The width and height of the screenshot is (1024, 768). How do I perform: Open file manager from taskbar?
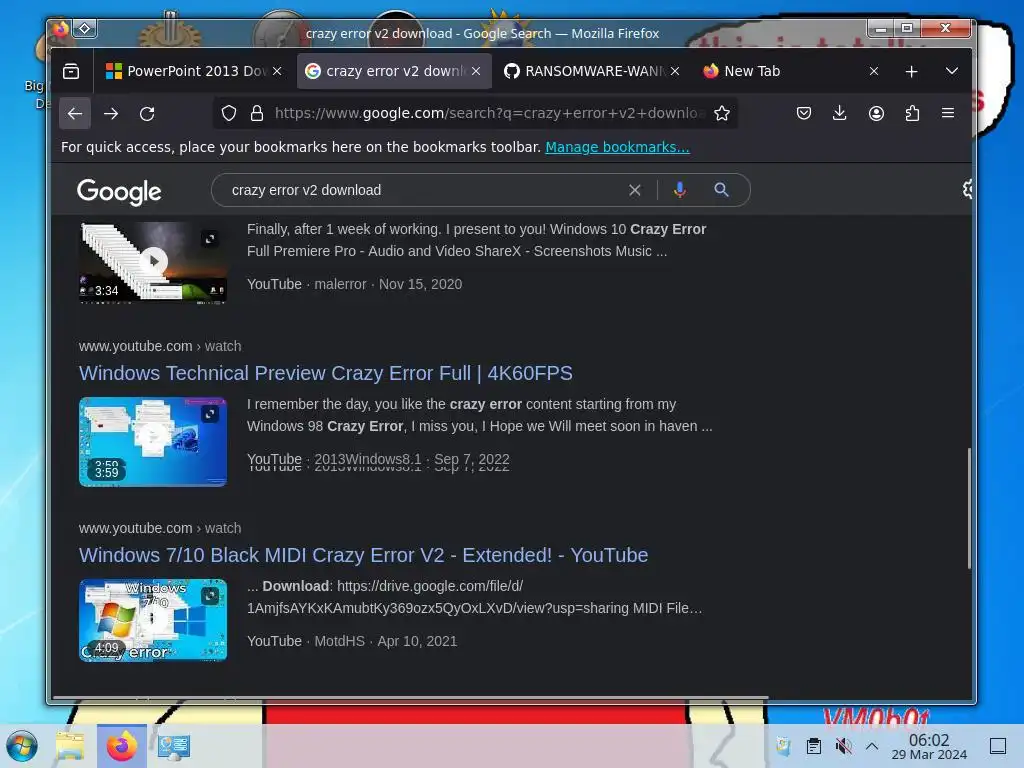tap(70, 746)
